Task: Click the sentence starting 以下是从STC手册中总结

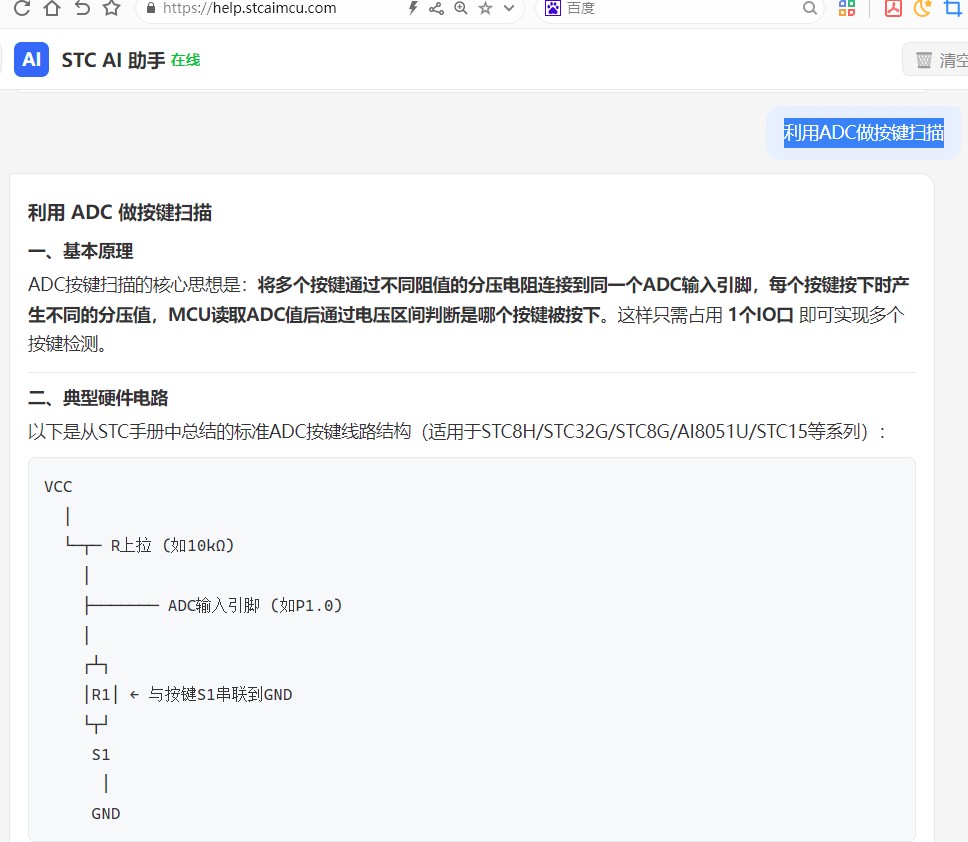Action: [457, 431]
